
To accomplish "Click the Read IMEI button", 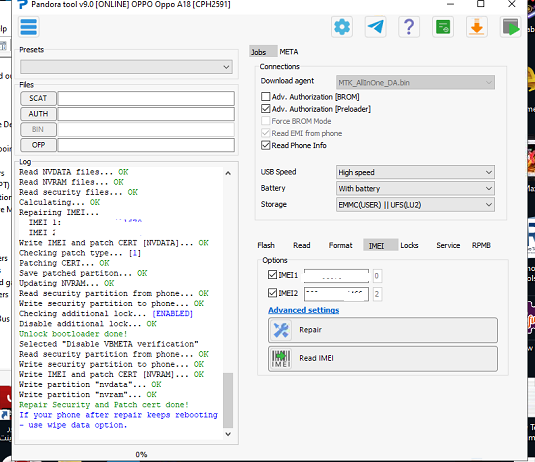I will click(383, 359).
